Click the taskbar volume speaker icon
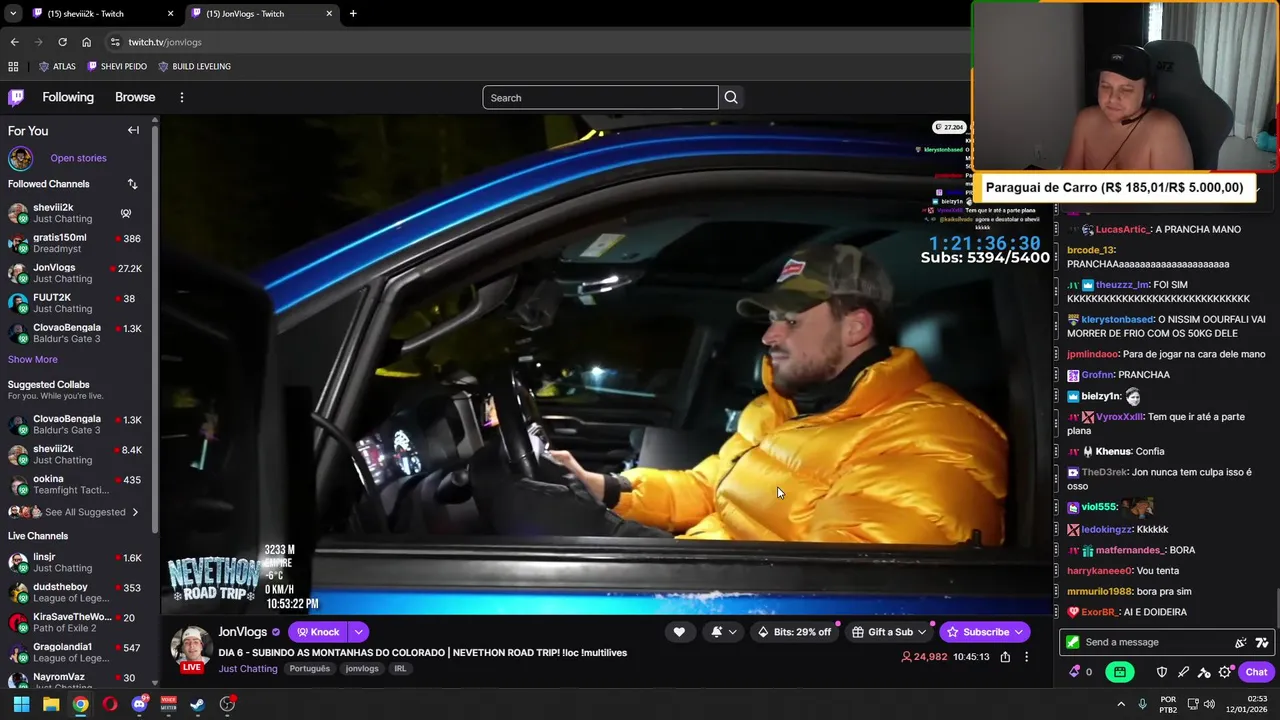The height and width of the screenshot is (720, 1280). click(1209, 704)
